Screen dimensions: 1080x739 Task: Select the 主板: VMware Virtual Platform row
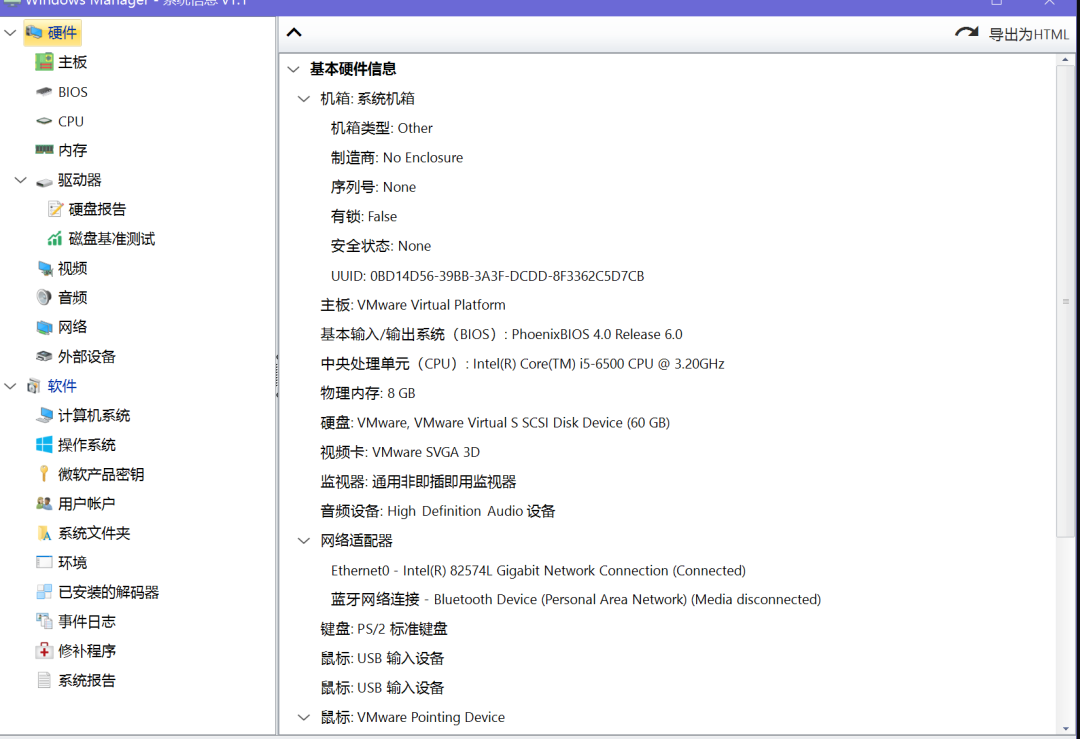tap(413, 304)
